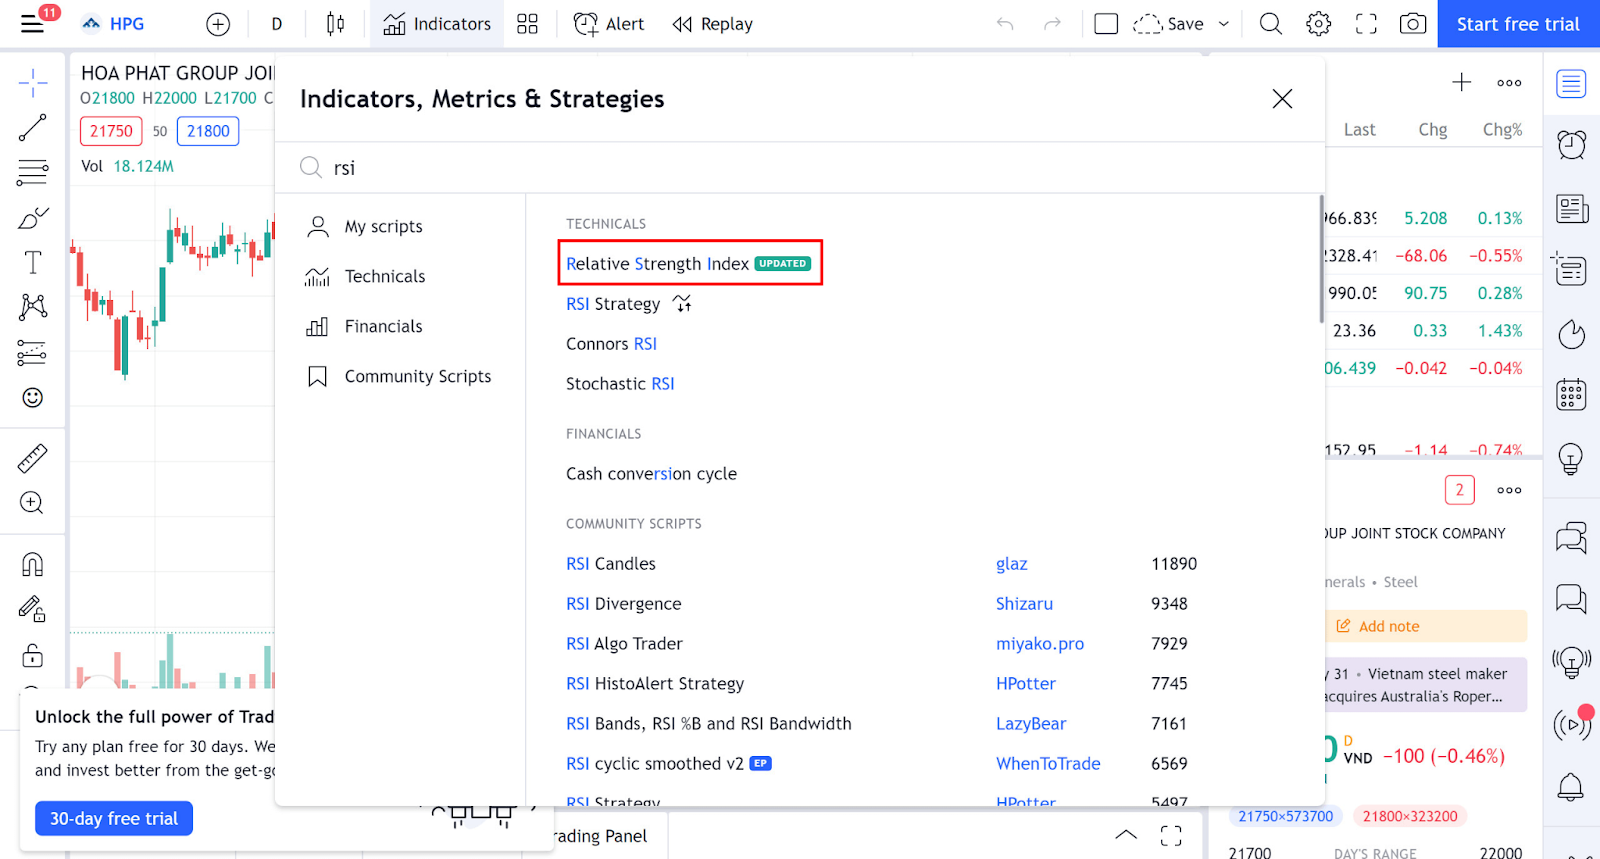Image resolution: width=1600 pixels, height=859 pixels.
Task: Toggle fullscreen mode in top toolbar
Action: click(1366, 24)
